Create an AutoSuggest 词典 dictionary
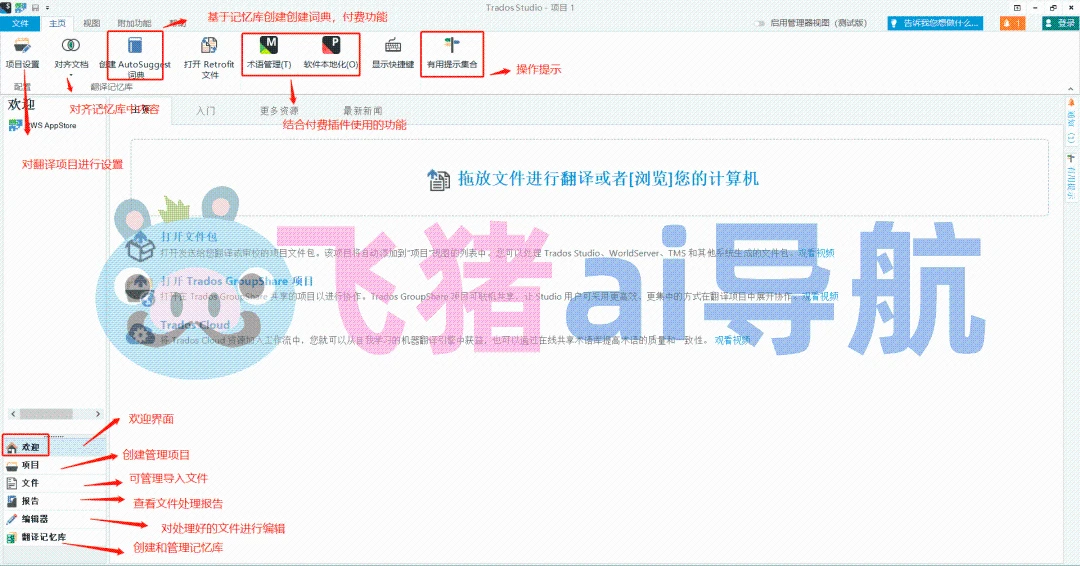1080x566 pixels. (135, 56)
